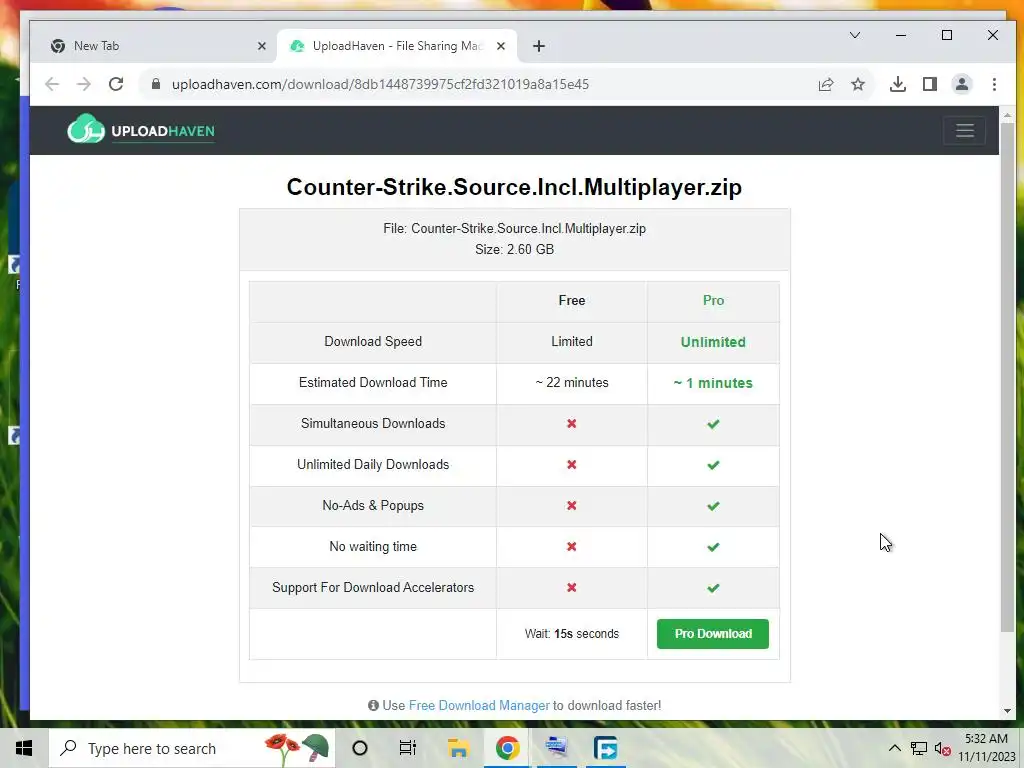
Task: Click the red X for Simultaneous Downloads
Action: [571, 424]
